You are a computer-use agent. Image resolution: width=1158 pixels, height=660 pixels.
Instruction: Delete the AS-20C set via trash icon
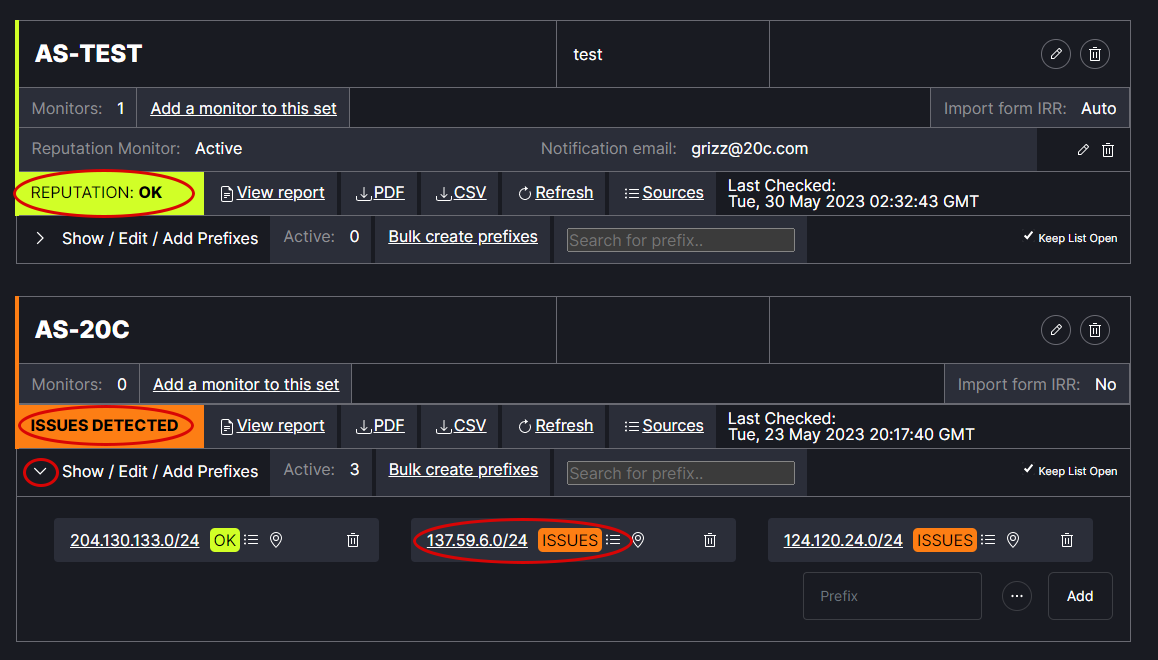point(1095,330)
